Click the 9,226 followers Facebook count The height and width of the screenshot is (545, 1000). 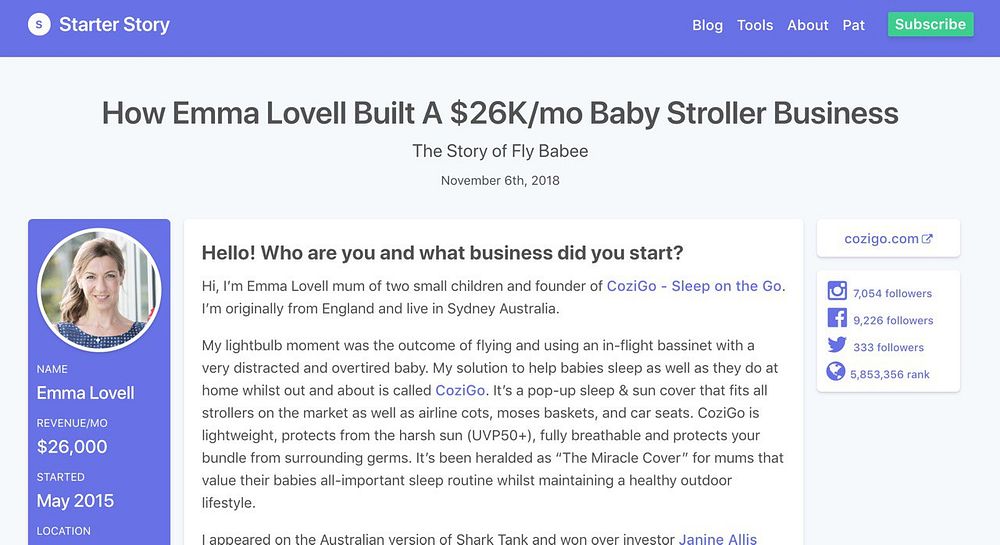pos(893,320)
